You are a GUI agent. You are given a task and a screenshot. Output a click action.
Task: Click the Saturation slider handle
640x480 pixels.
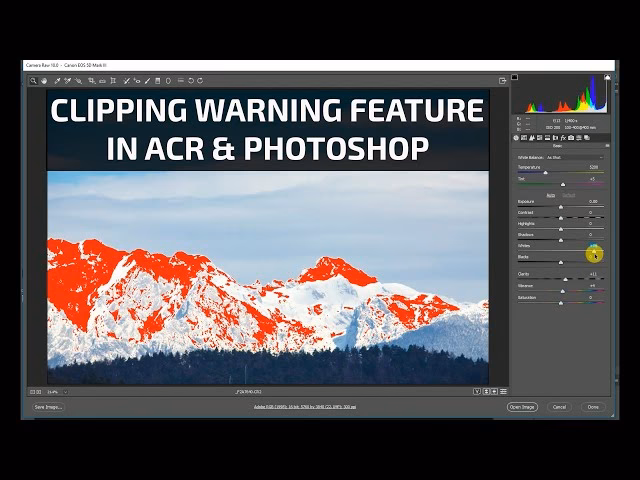point(561,303)
